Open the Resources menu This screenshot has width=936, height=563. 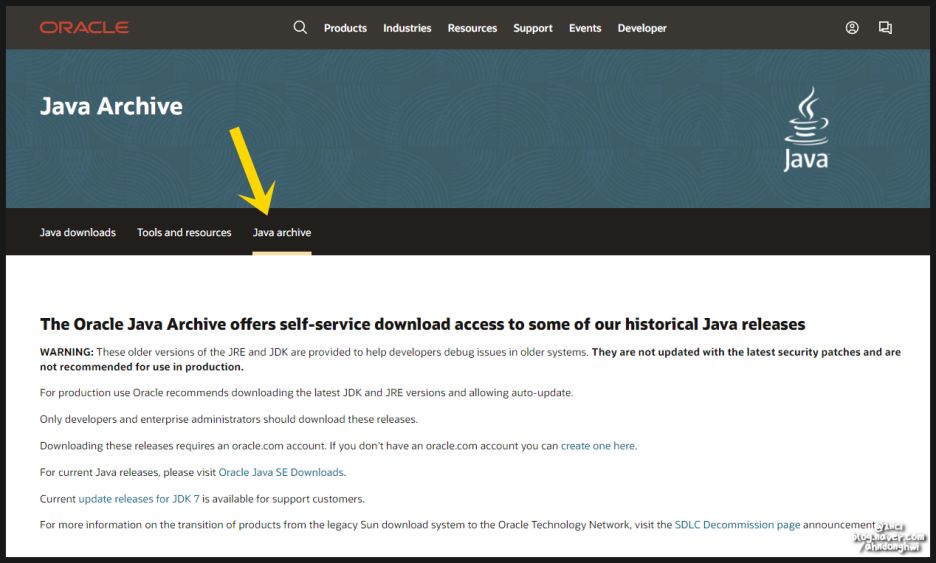coord(472,28)
